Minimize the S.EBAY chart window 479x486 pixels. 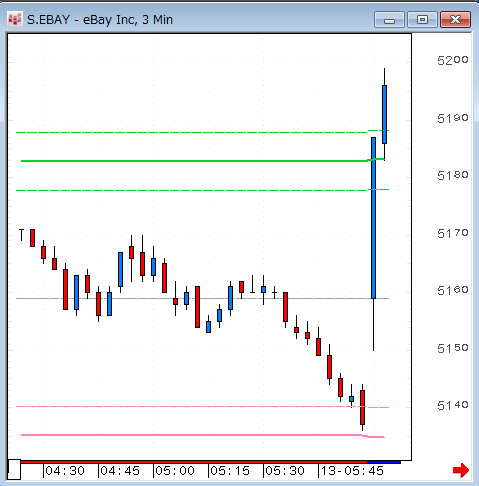click(x=389, y=20)
